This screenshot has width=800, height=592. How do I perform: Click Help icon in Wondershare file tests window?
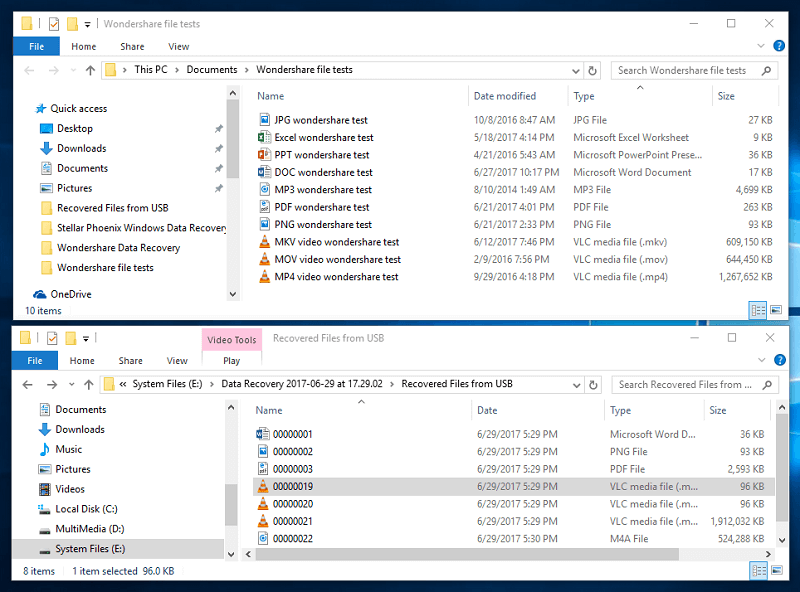click(x=779, y=46)
